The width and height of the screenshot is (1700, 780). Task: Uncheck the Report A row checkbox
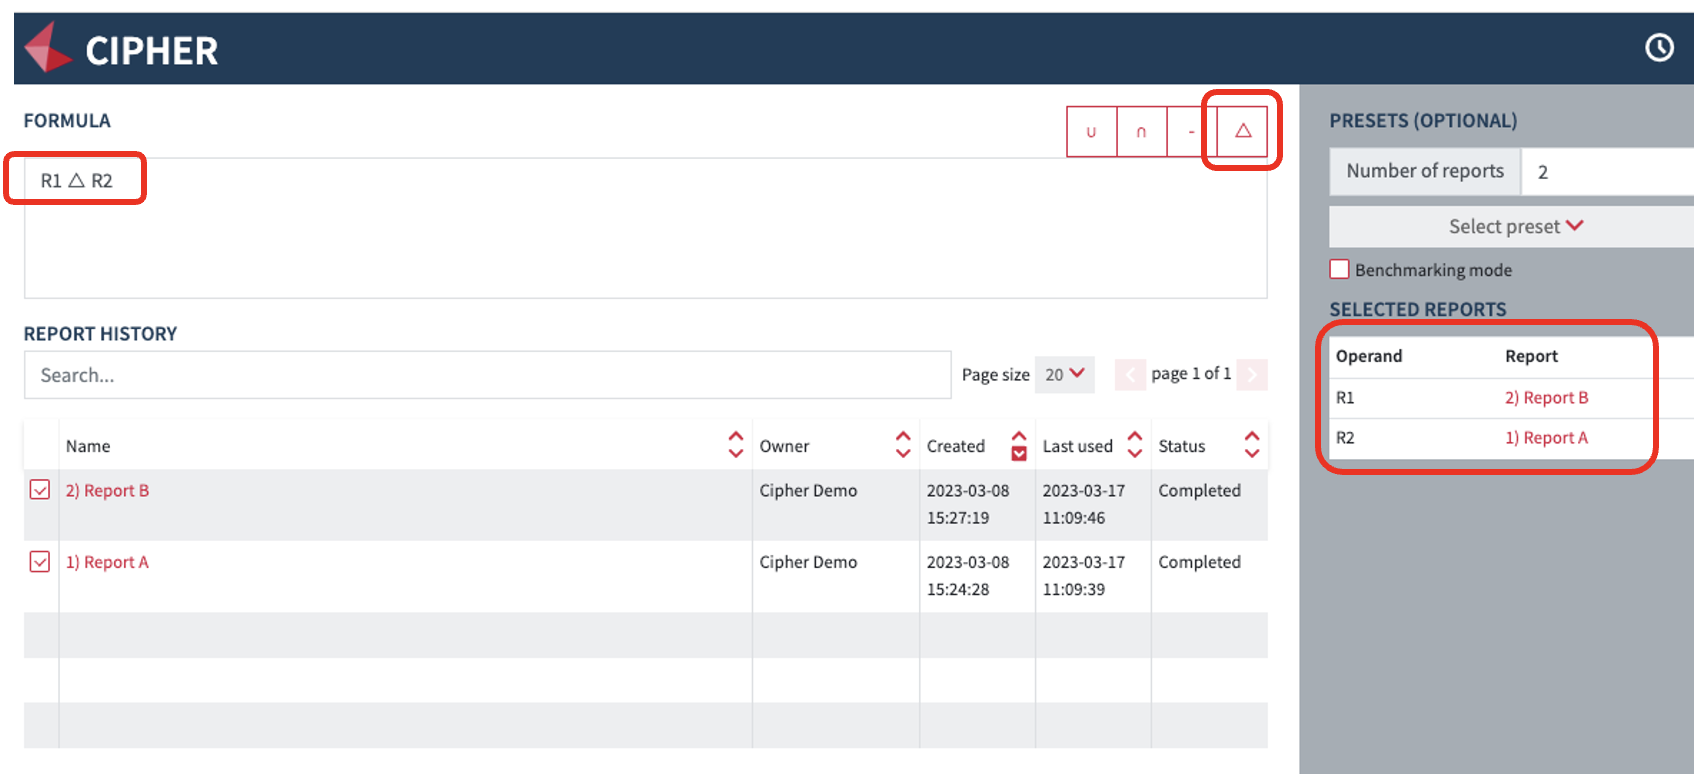coord(40,561)
